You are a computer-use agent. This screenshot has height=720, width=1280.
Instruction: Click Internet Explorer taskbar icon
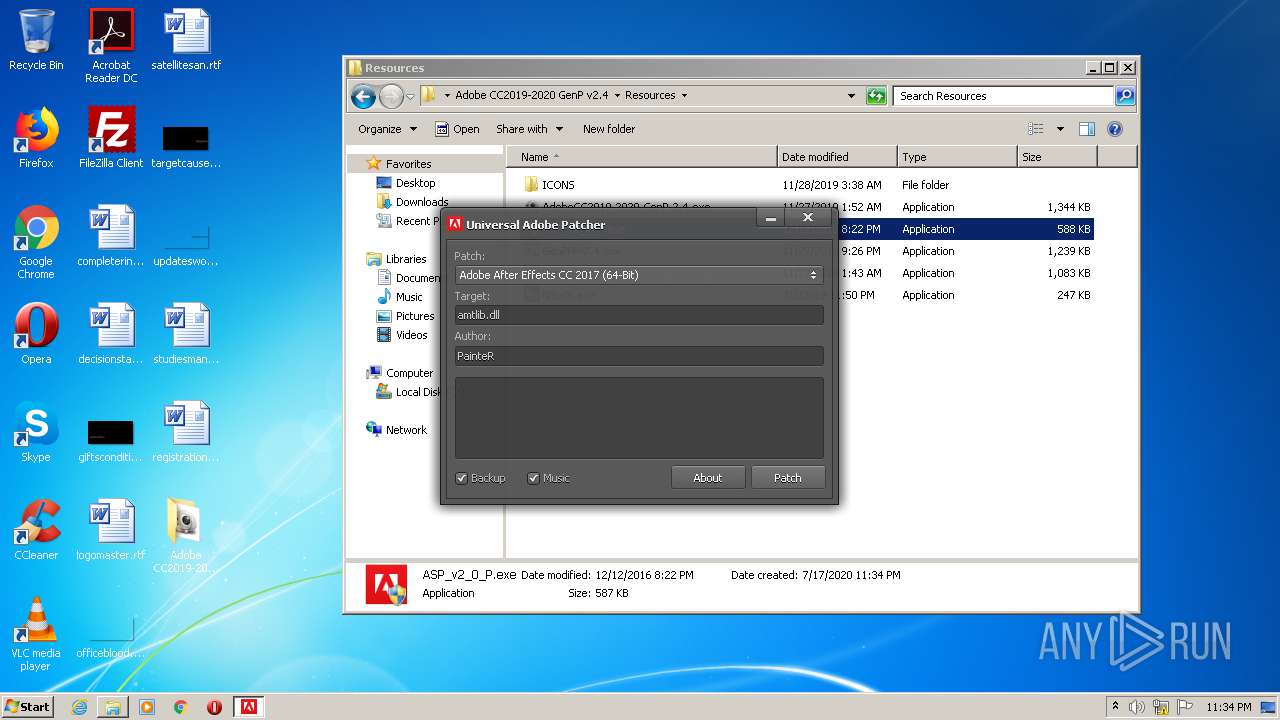click(x=79, y=707)
